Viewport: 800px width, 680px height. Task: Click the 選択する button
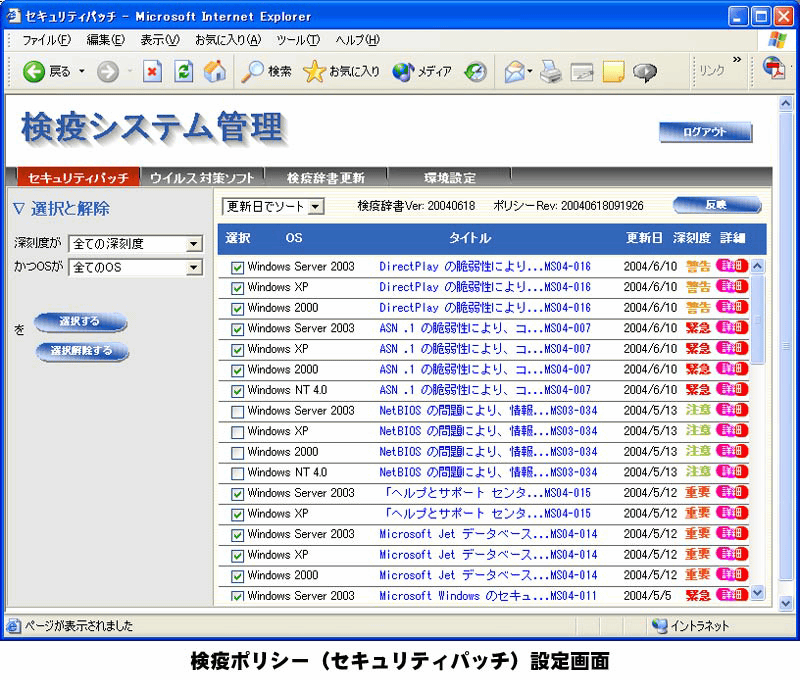(x=80, y=321)
